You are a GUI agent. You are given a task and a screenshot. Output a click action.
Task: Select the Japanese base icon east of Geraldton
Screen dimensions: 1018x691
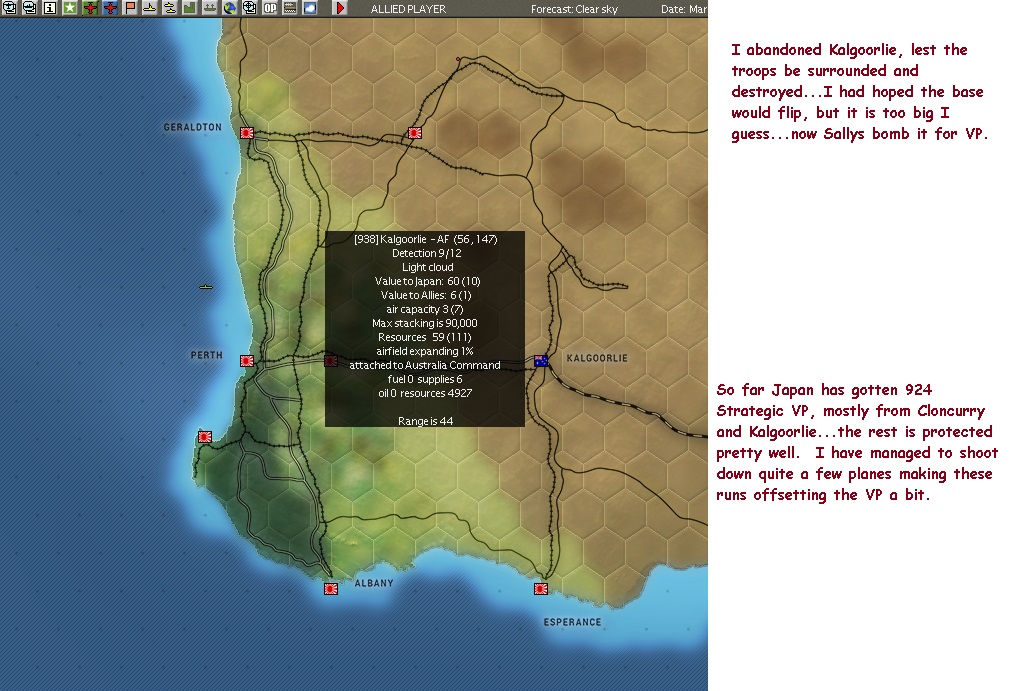click(415, 132)
